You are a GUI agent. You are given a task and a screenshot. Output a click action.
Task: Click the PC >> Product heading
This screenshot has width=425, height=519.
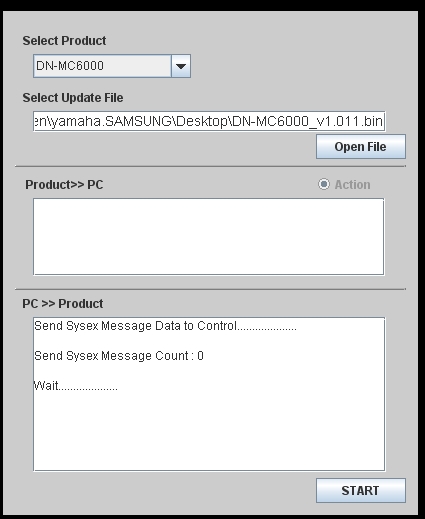pos(63,304)
